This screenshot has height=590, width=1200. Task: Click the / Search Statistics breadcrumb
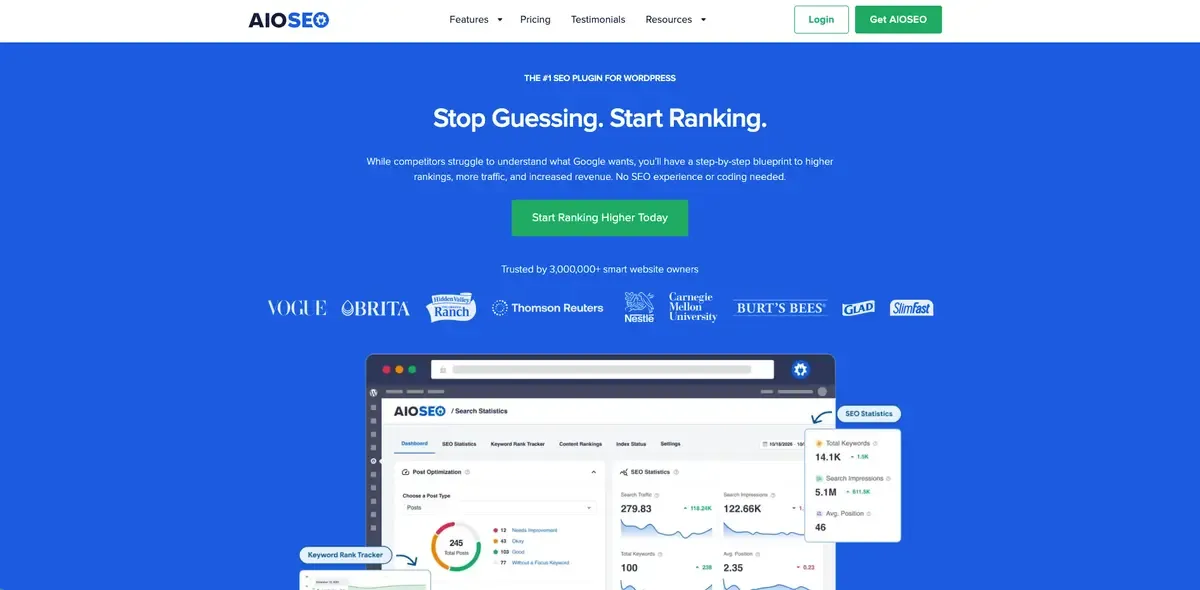[x=479, y=411]
